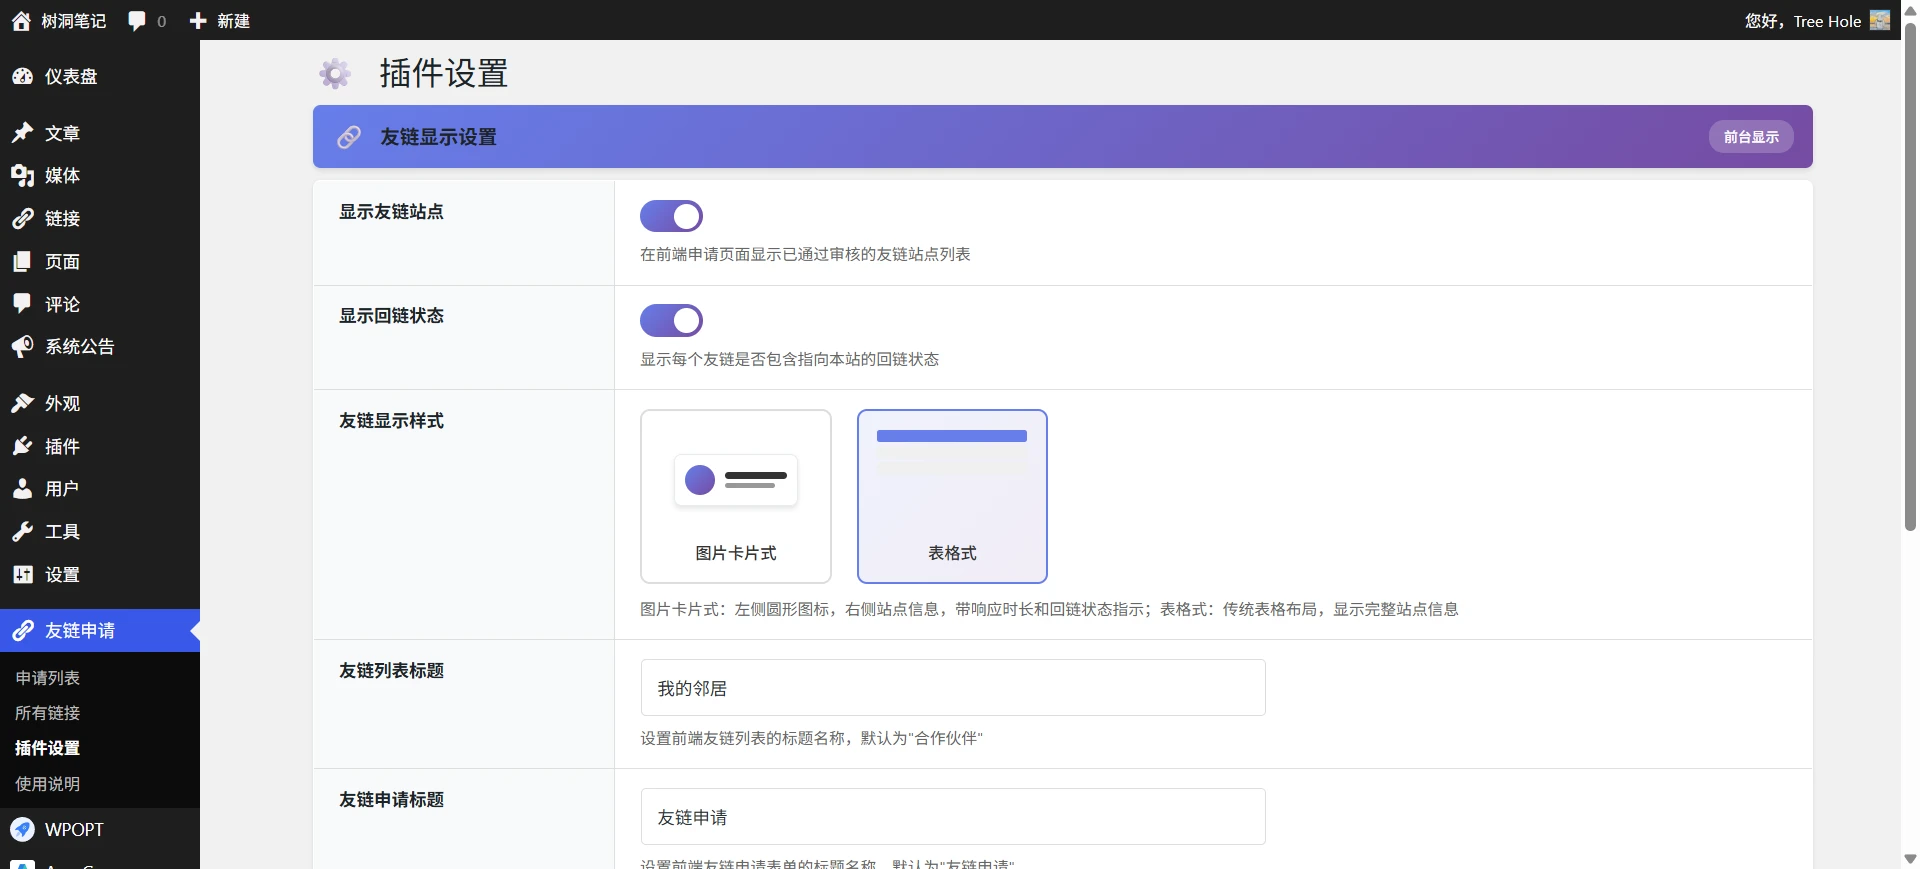Click the 友链列表标题 text field
Screen dimensions: 1920x869
point(952,688)
